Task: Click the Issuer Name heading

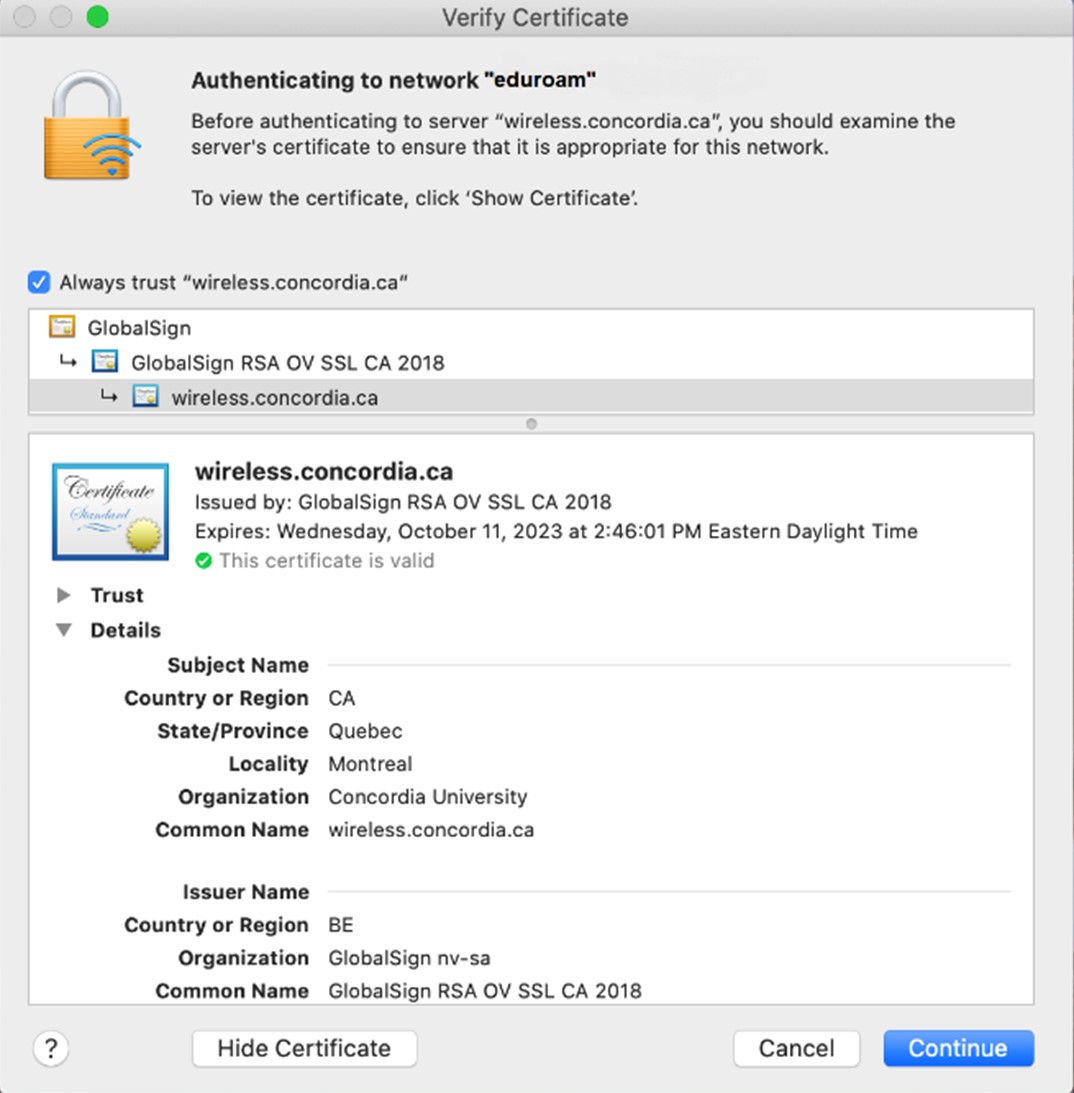Action: point(245,892)
